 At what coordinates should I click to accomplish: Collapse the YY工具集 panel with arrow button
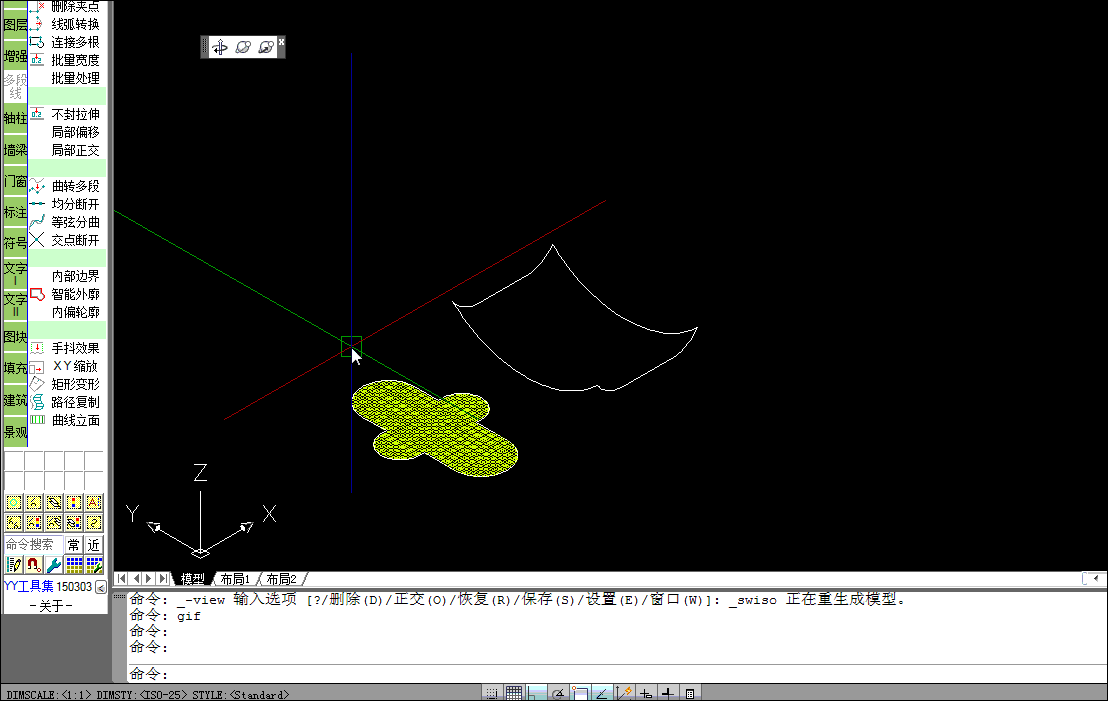point(100,587)
